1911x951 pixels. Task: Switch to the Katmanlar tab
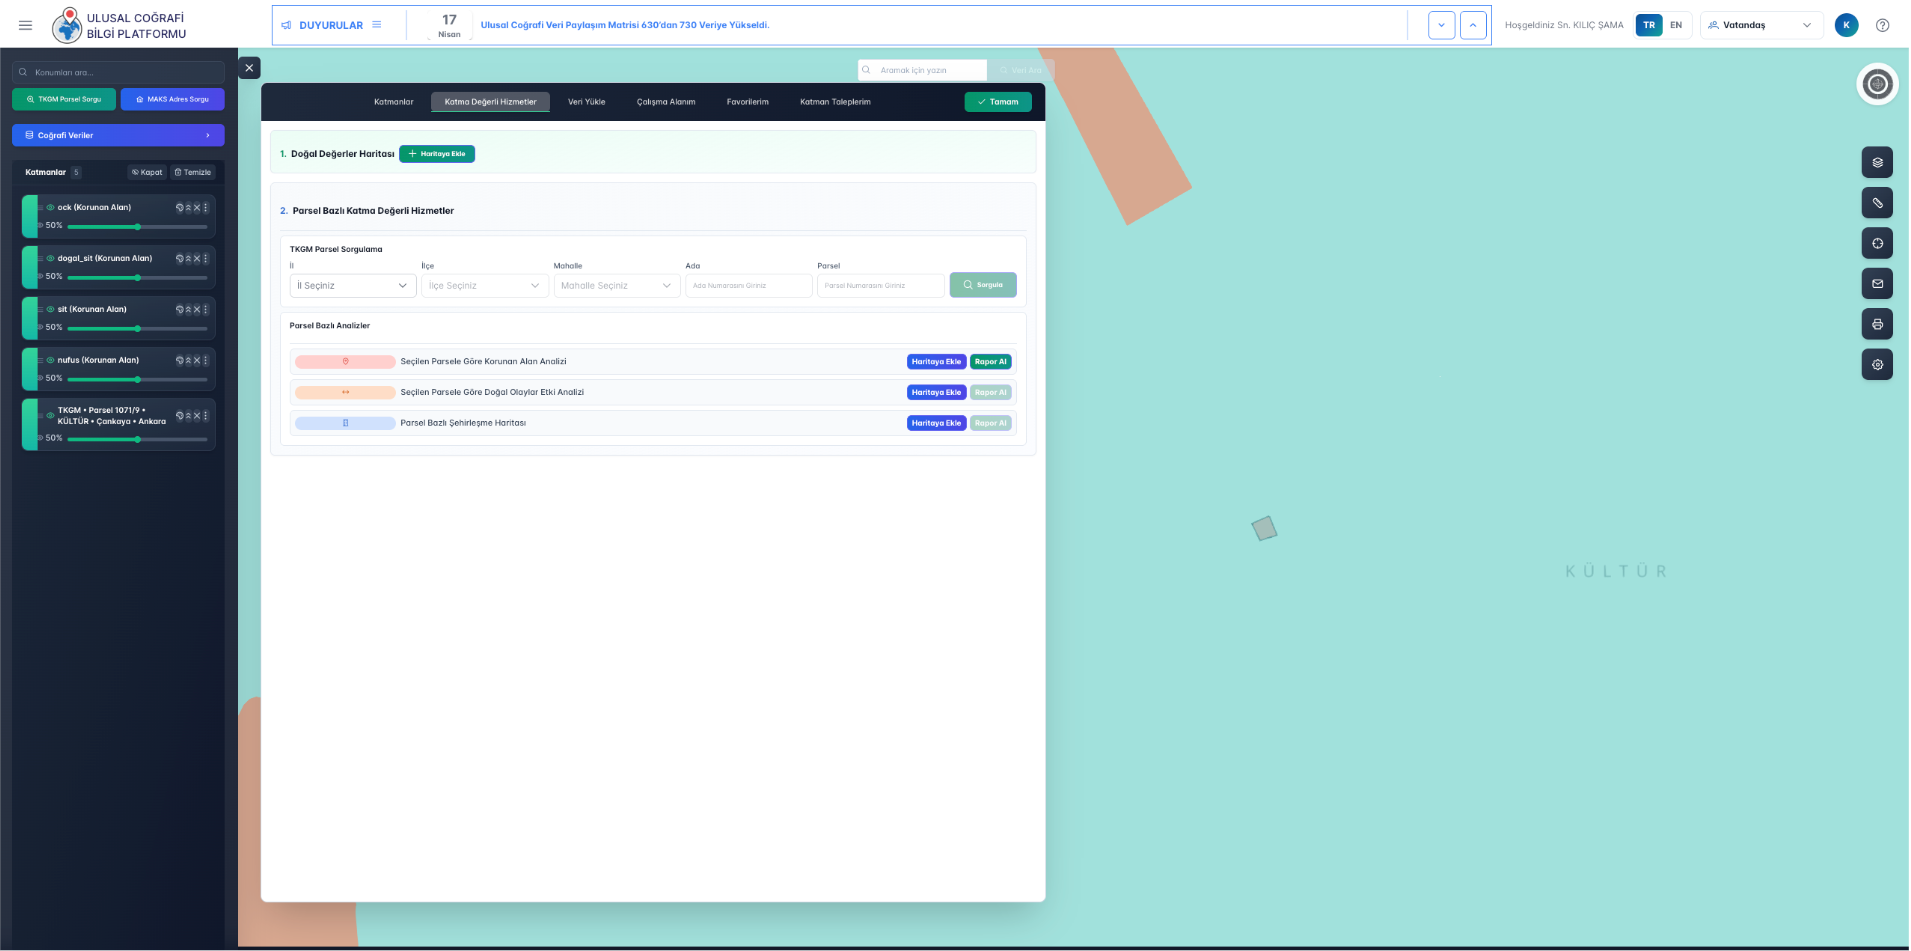click(394, 102)
